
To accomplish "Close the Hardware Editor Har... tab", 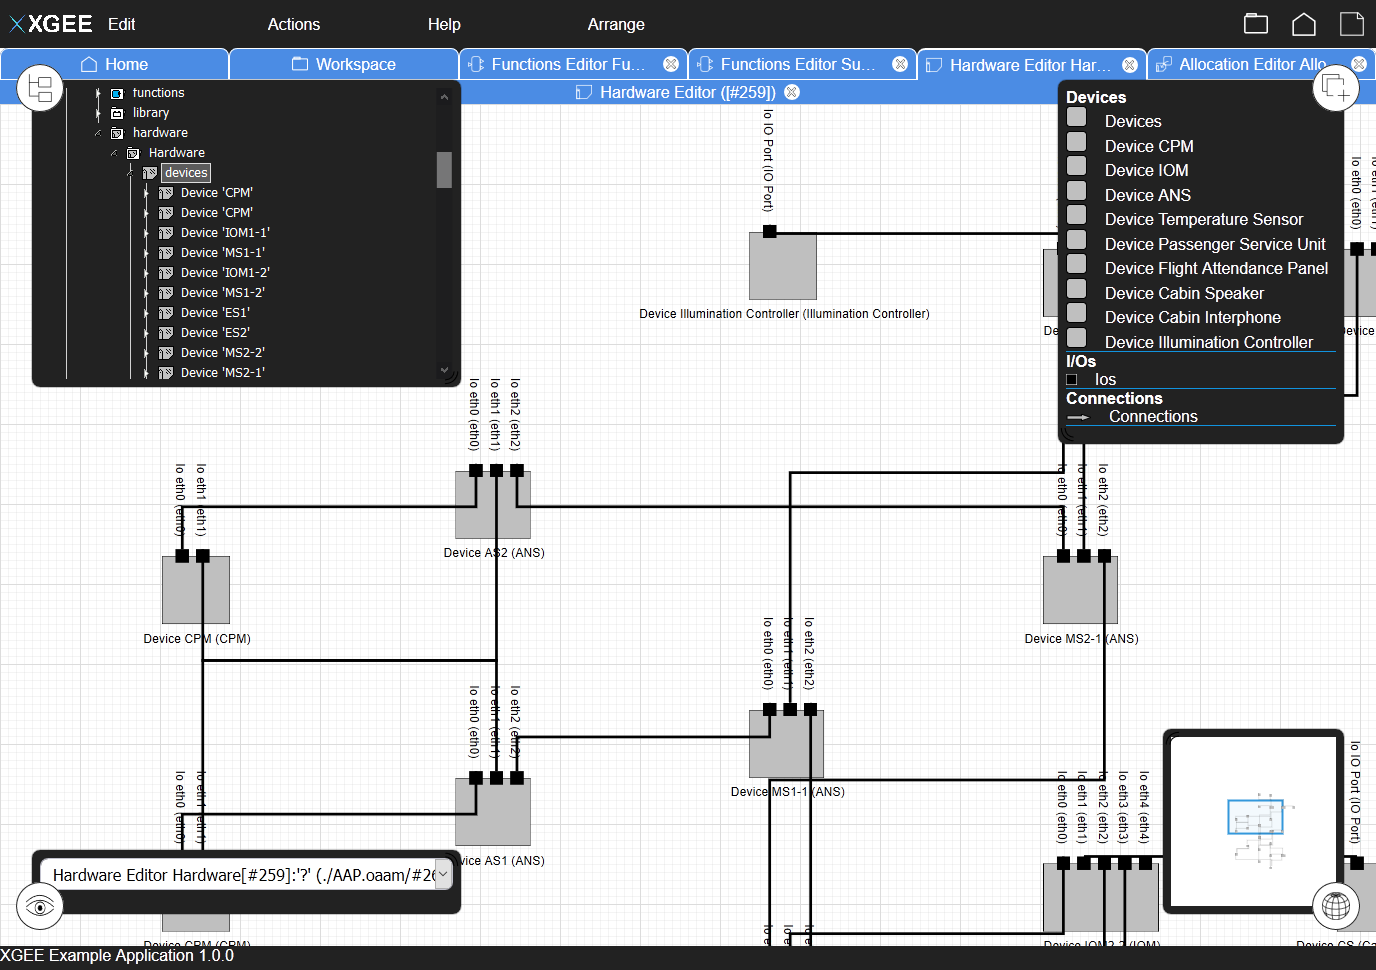I will 1130,64.
